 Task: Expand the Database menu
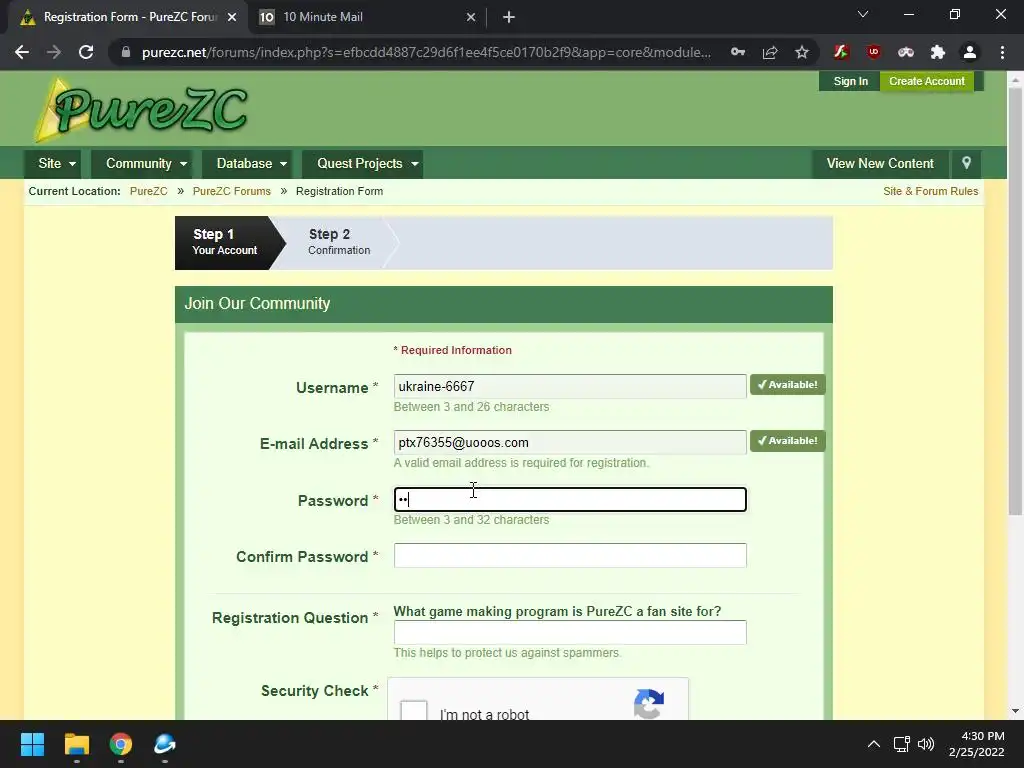click(247, 163)
